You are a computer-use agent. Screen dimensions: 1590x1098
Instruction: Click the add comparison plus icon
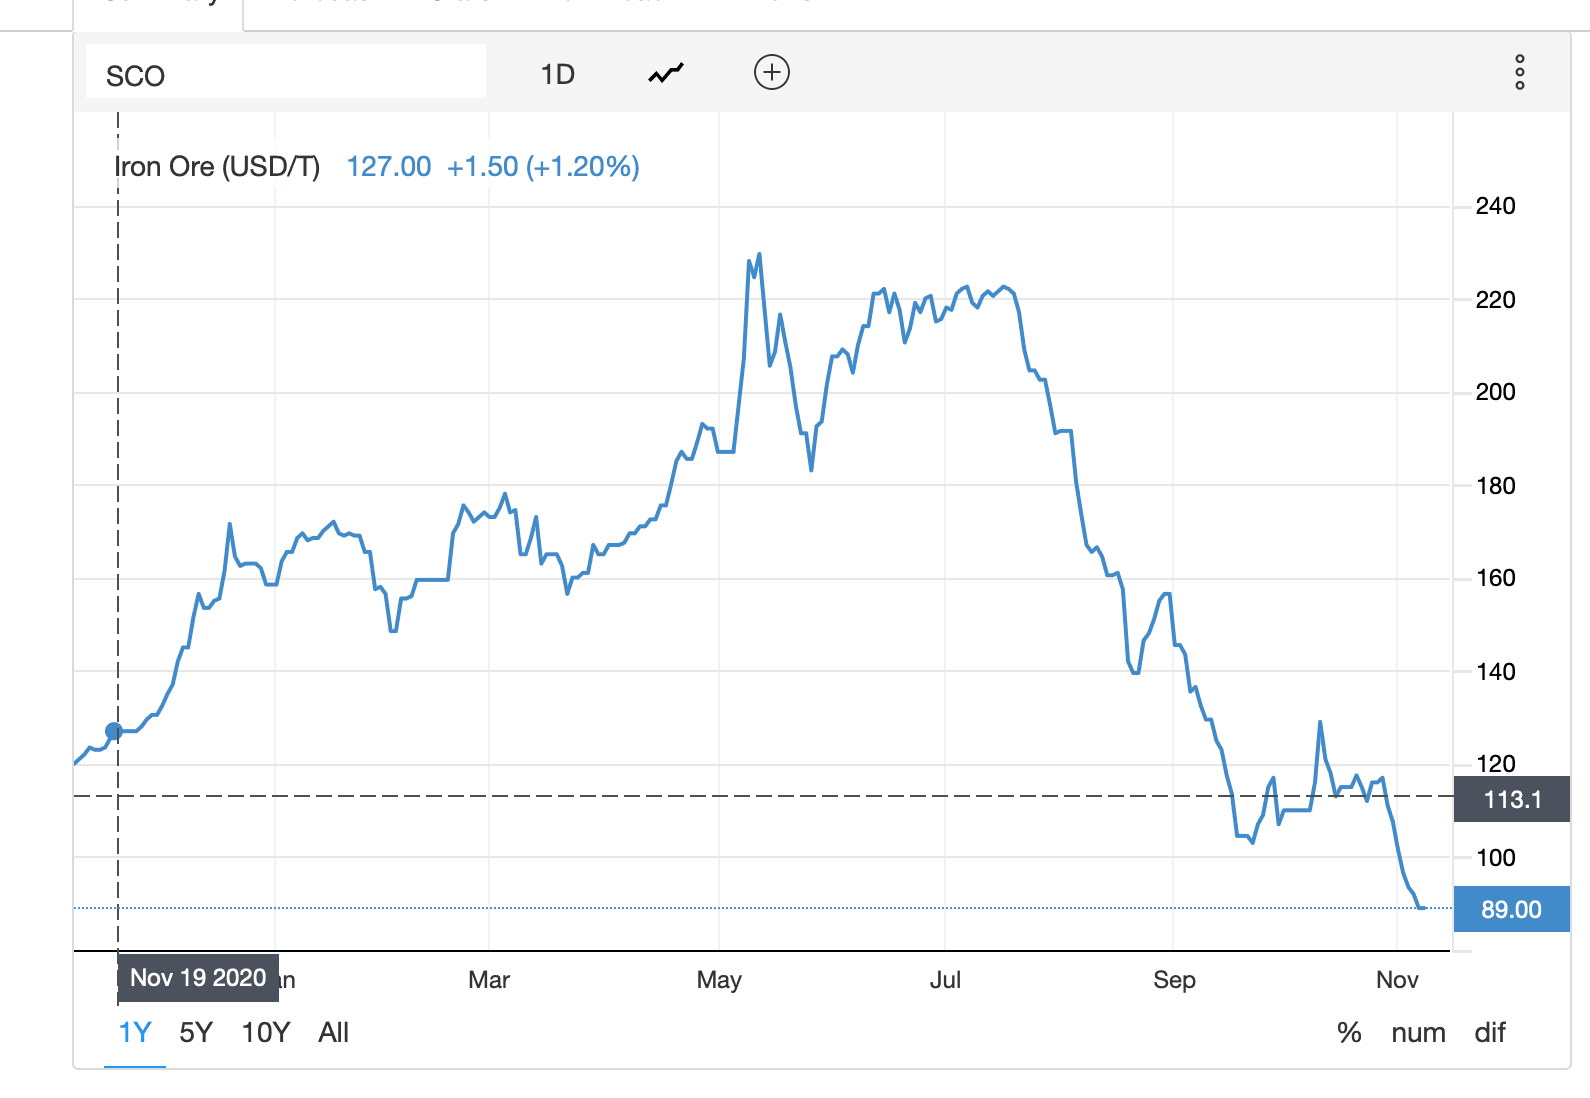coord(771,73)
